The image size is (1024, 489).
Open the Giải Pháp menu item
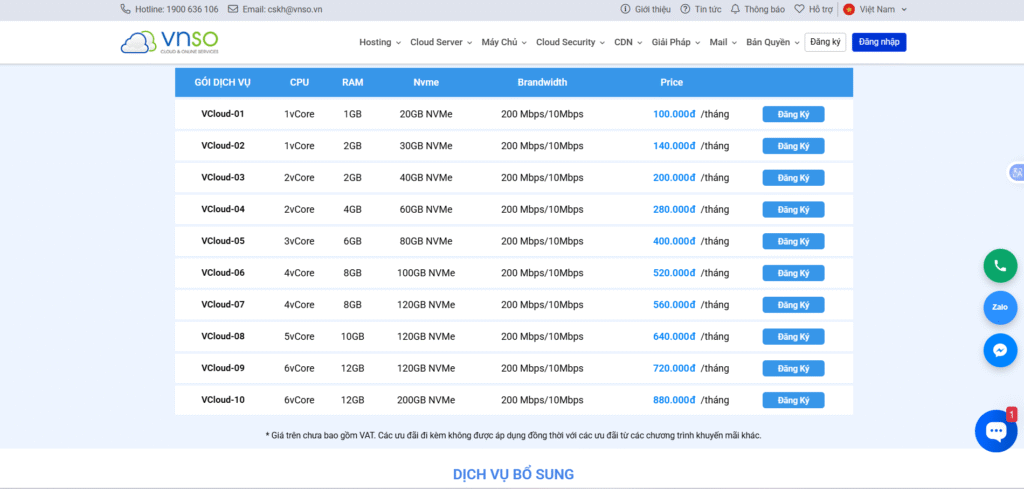(x=676, y=42)
